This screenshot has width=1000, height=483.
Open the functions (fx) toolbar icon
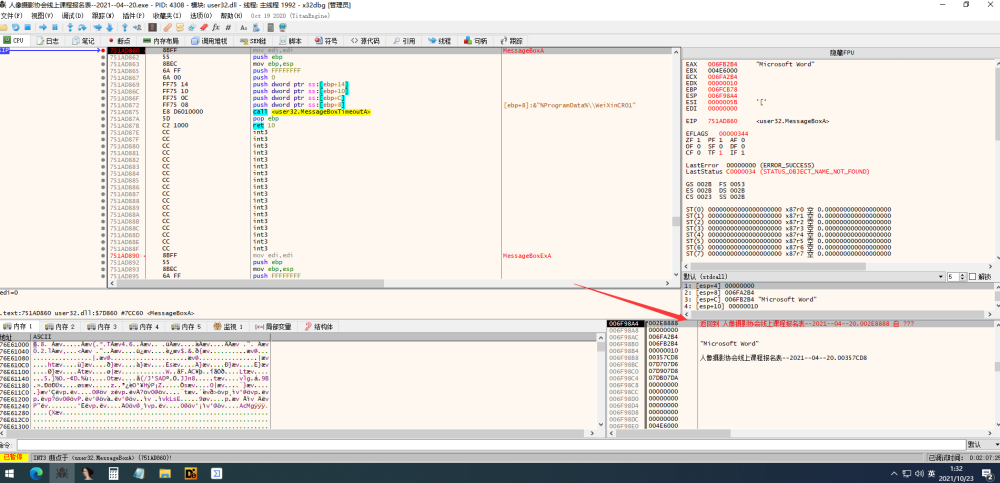(x=216, y=27)
